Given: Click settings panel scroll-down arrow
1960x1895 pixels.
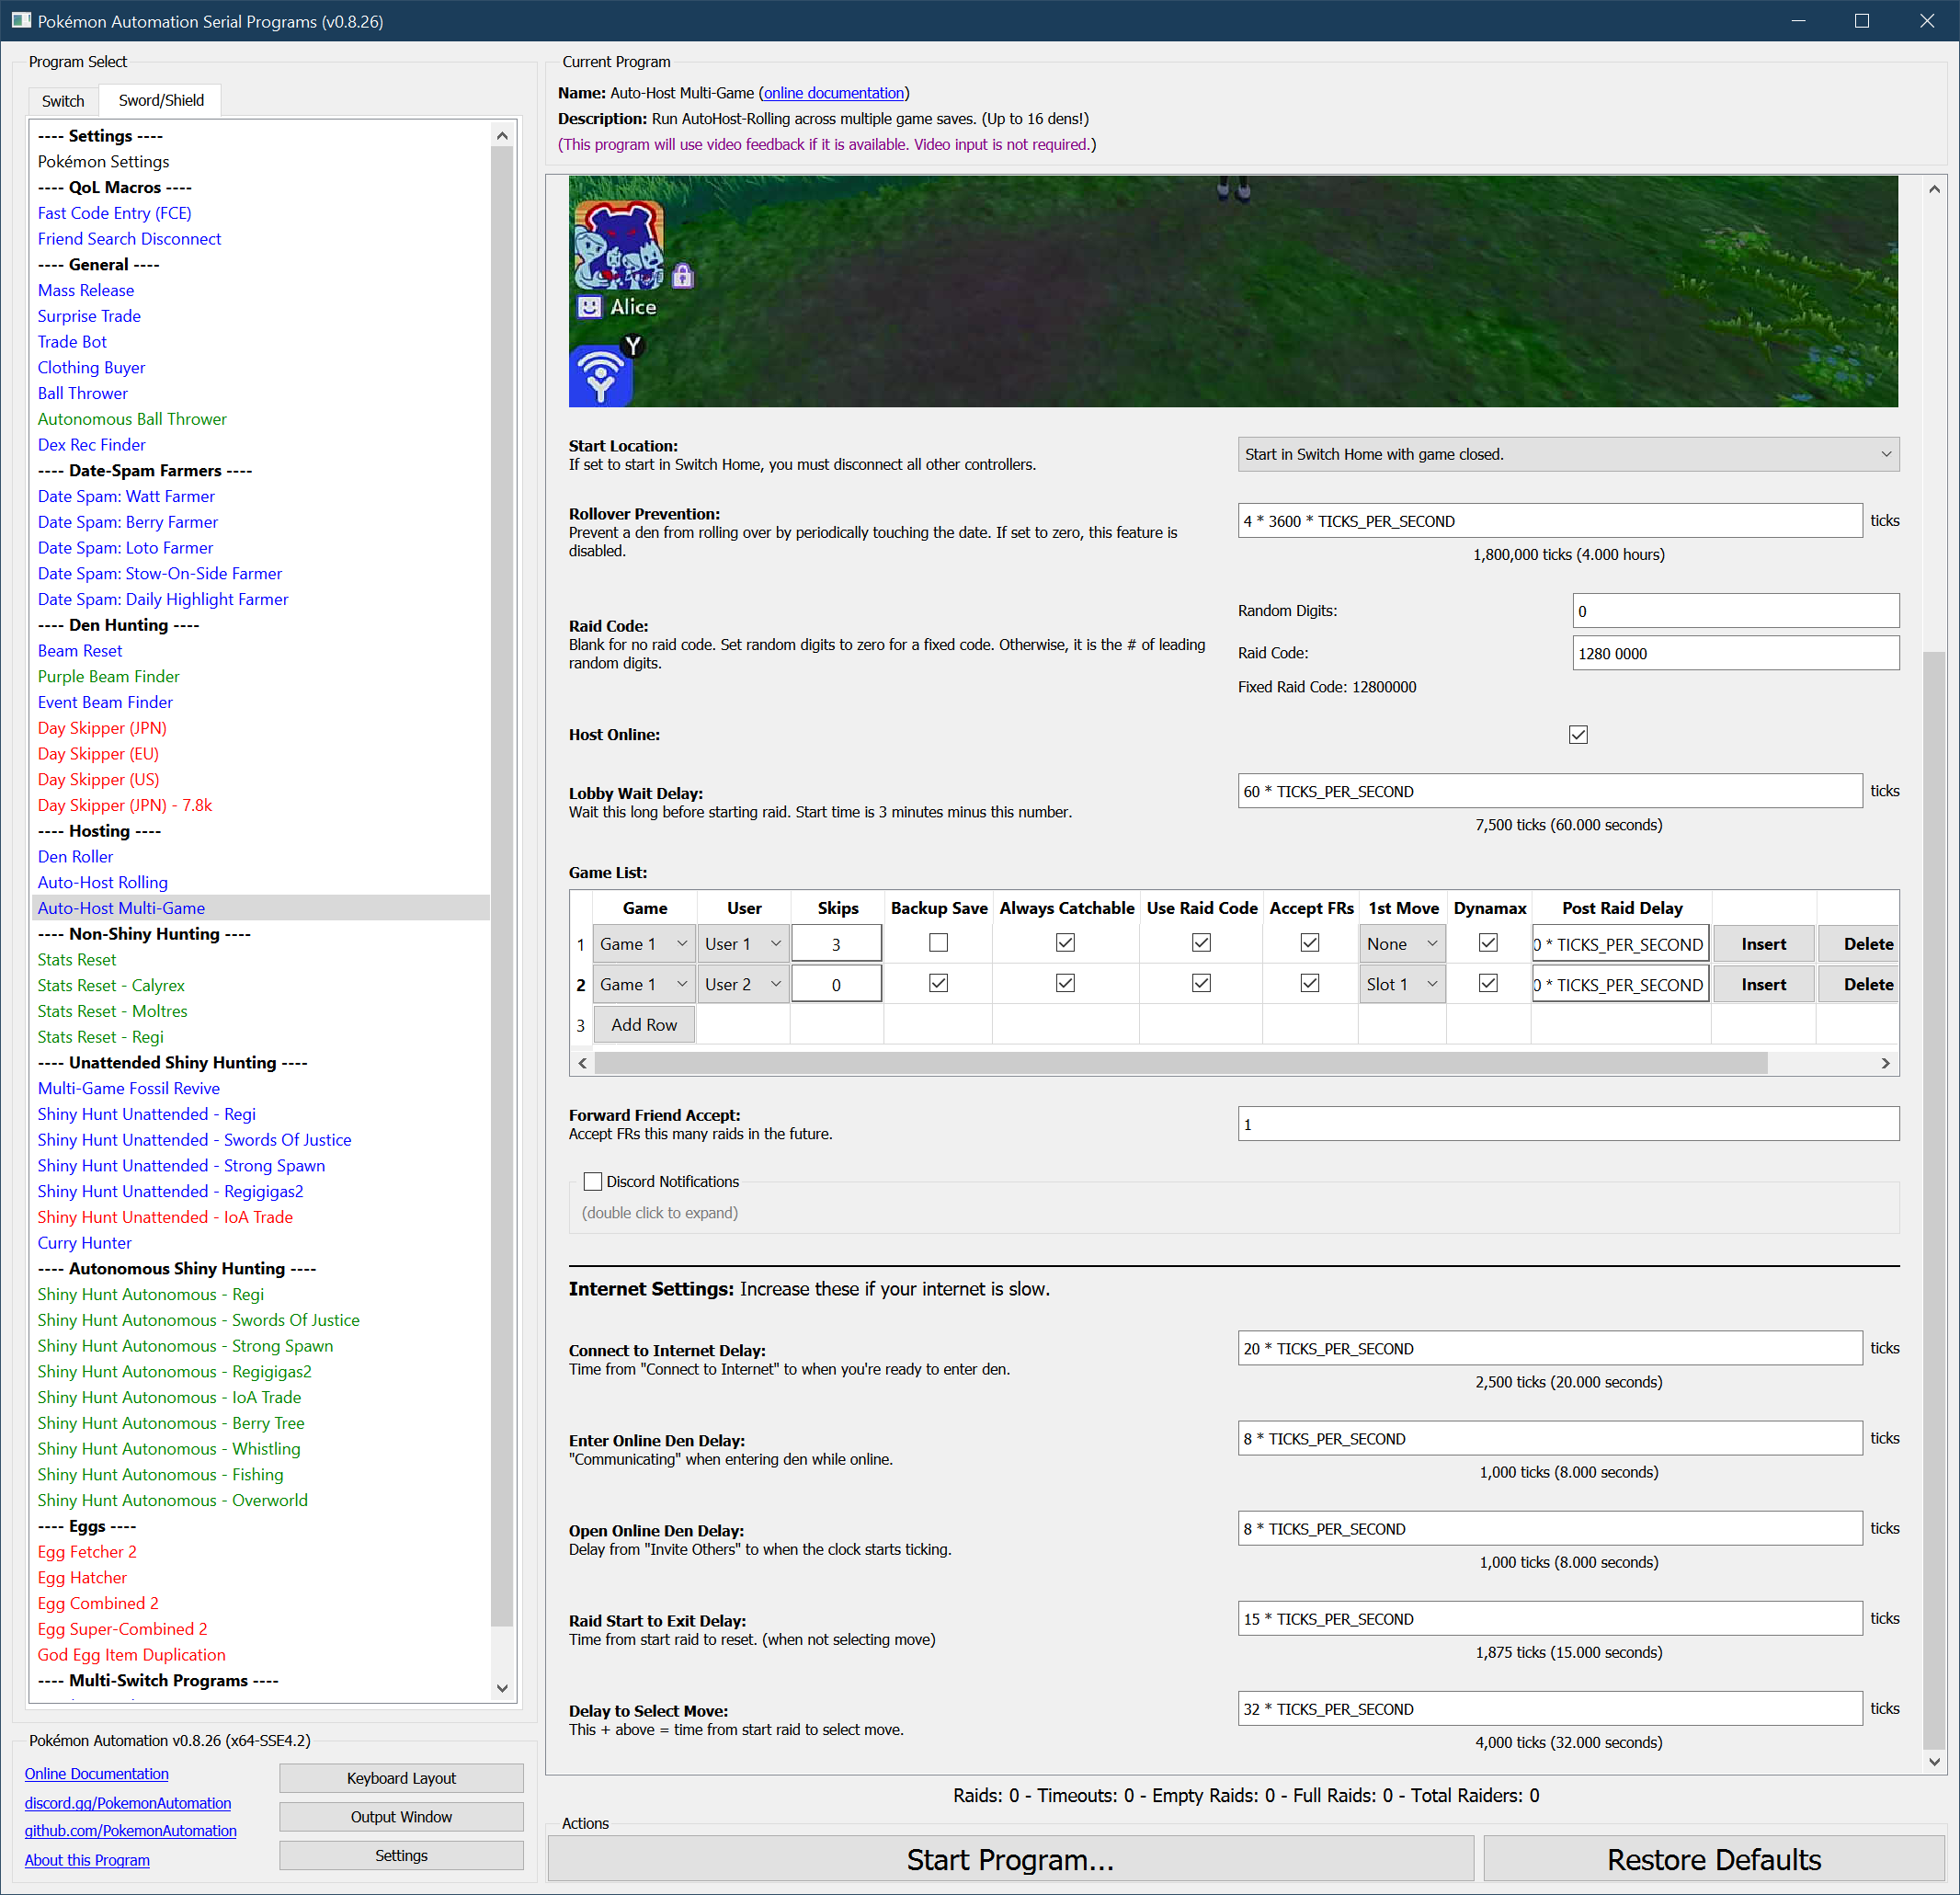Looking at the screenshot, I should 1934,1762.
